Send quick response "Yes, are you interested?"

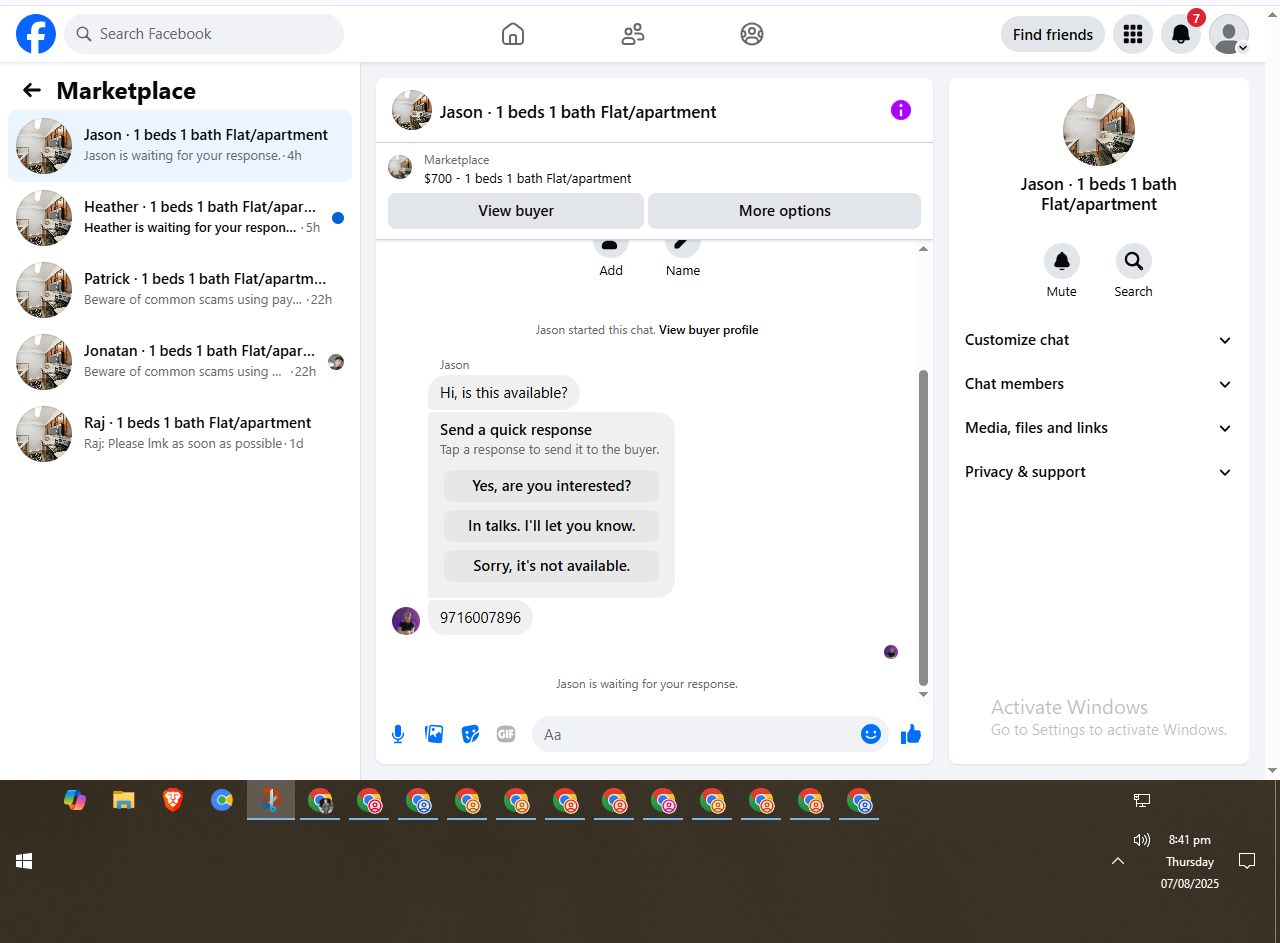[x=552, y=486]
